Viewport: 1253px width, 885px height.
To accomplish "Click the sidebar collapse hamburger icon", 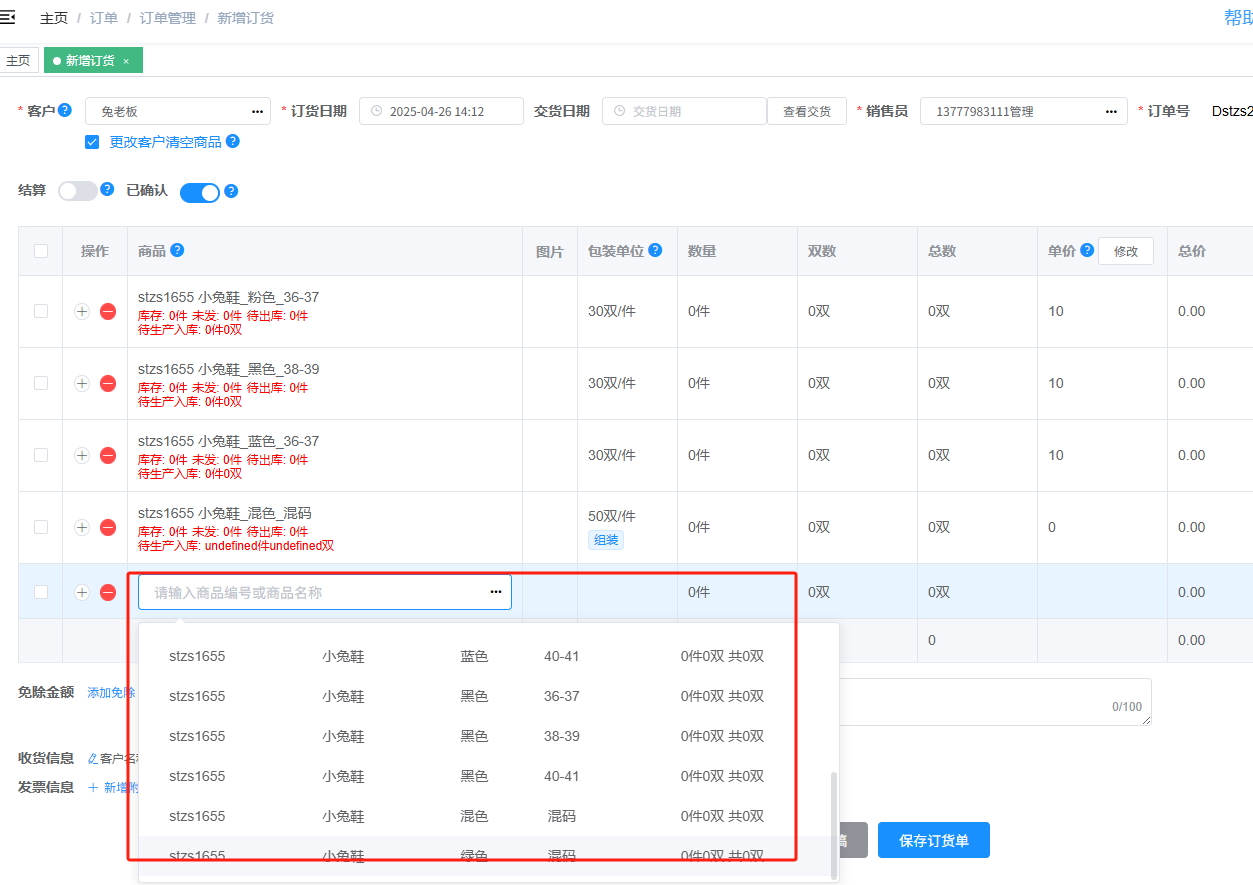I will click(x=8, y=17).
